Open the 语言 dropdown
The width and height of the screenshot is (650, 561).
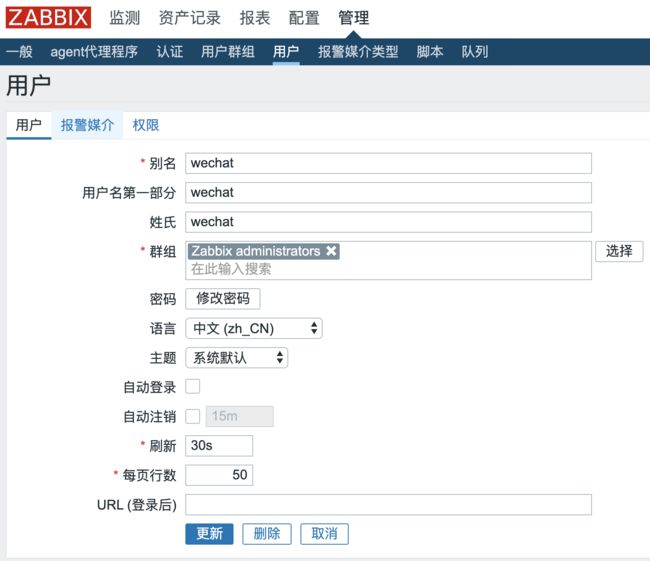[x=254, y=328]
